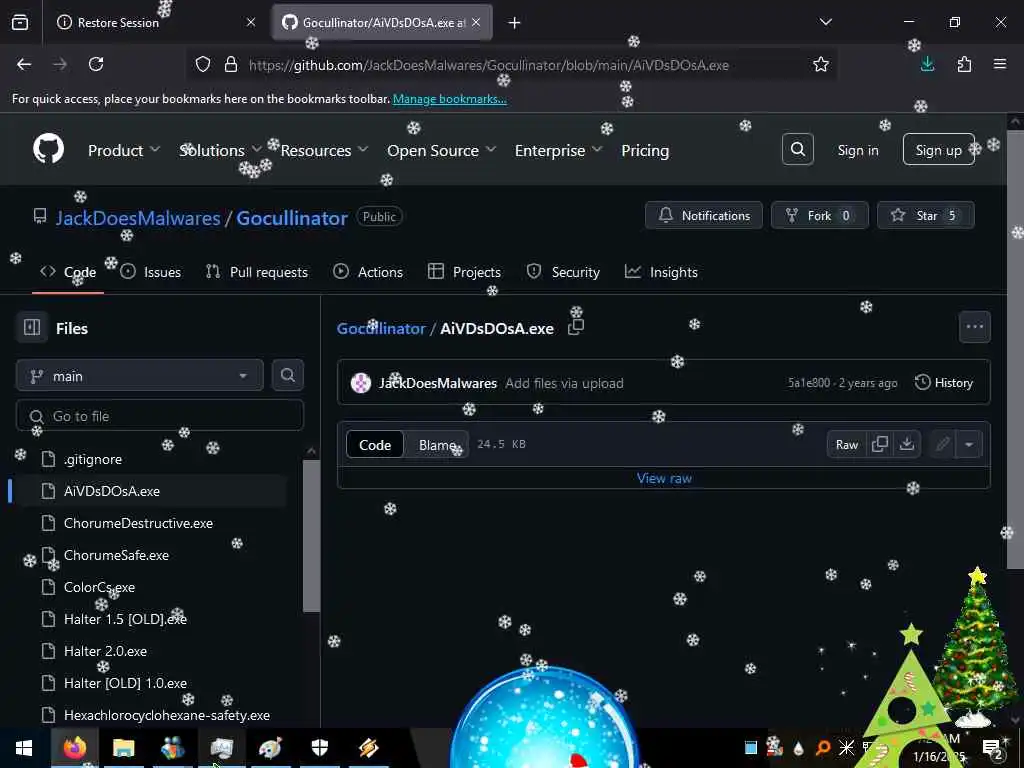
Task: Click the Go to file input
Action: (160, 416)
